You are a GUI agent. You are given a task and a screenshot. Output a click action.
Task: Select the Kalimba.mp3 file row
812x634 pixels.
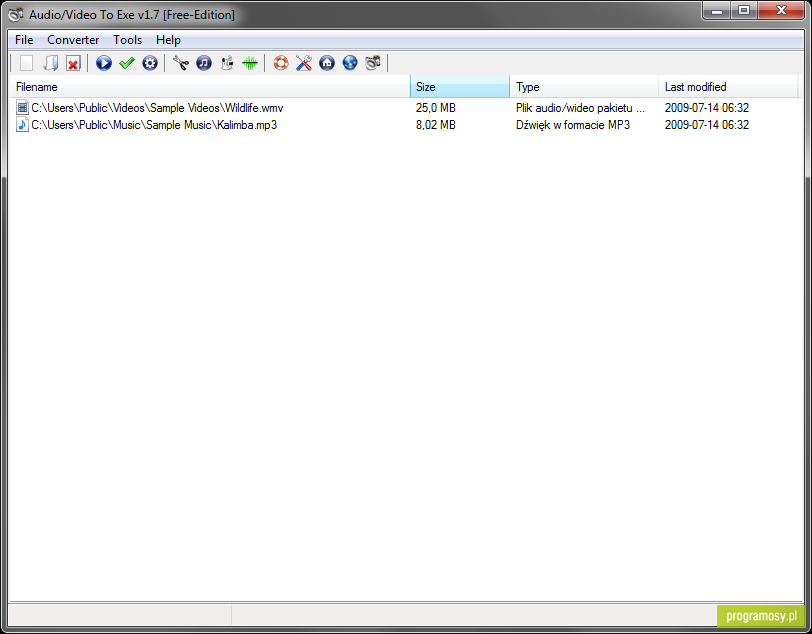click(x=405, y=125)
